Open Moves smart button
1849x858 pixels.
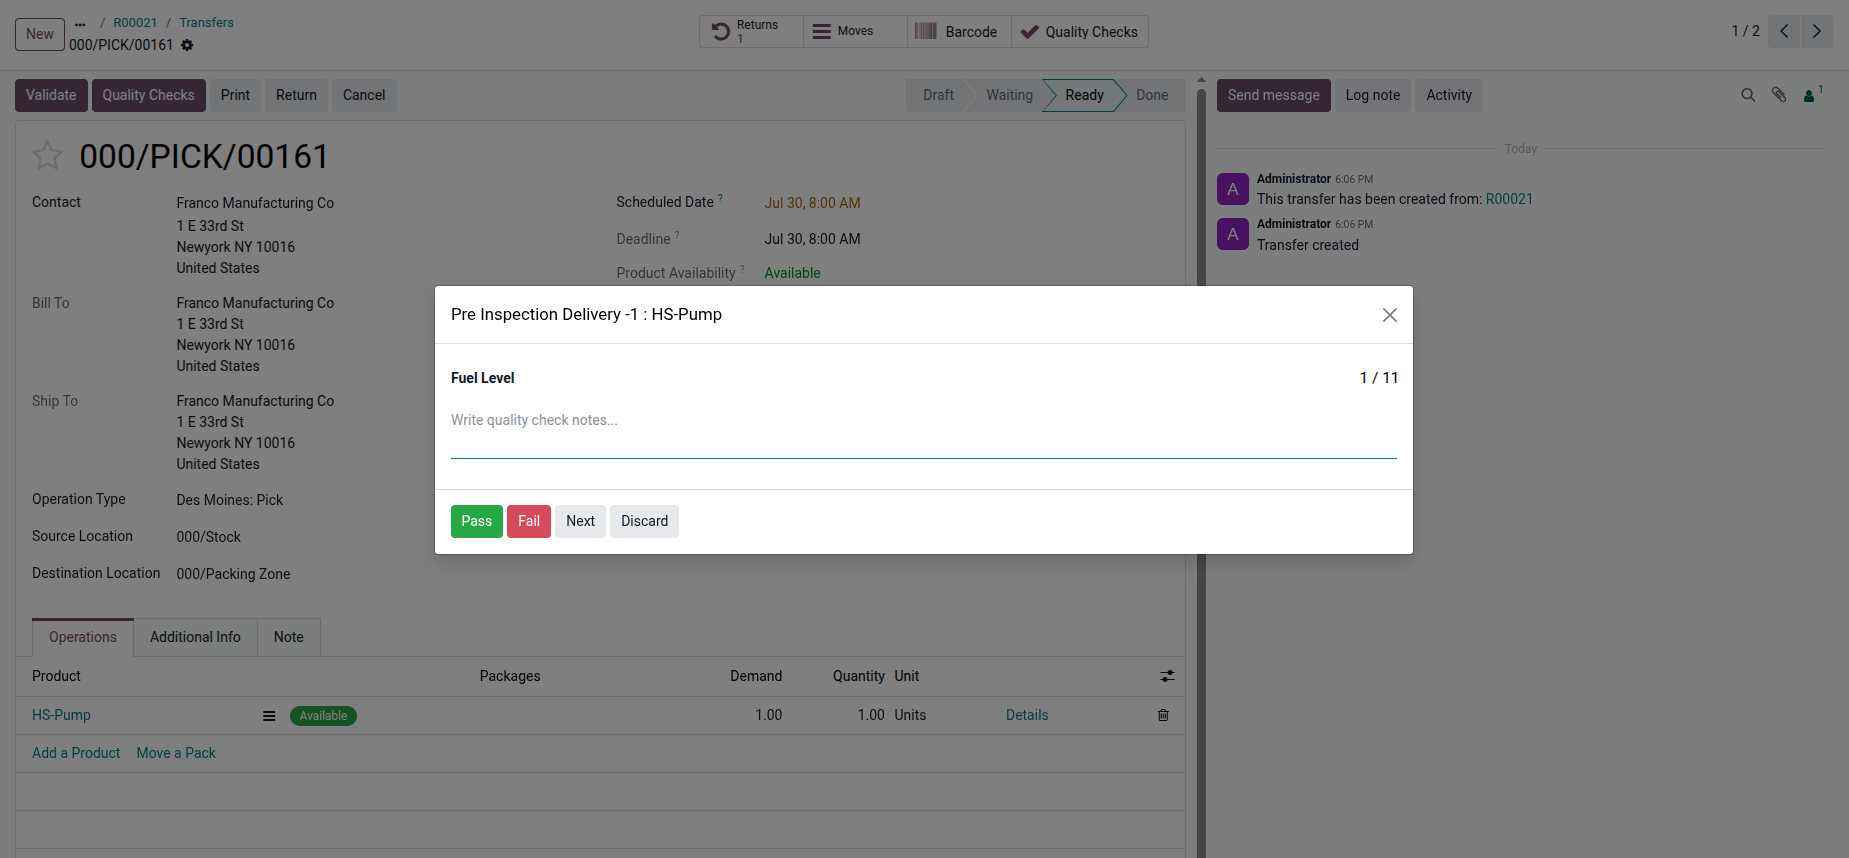[855, 32]
